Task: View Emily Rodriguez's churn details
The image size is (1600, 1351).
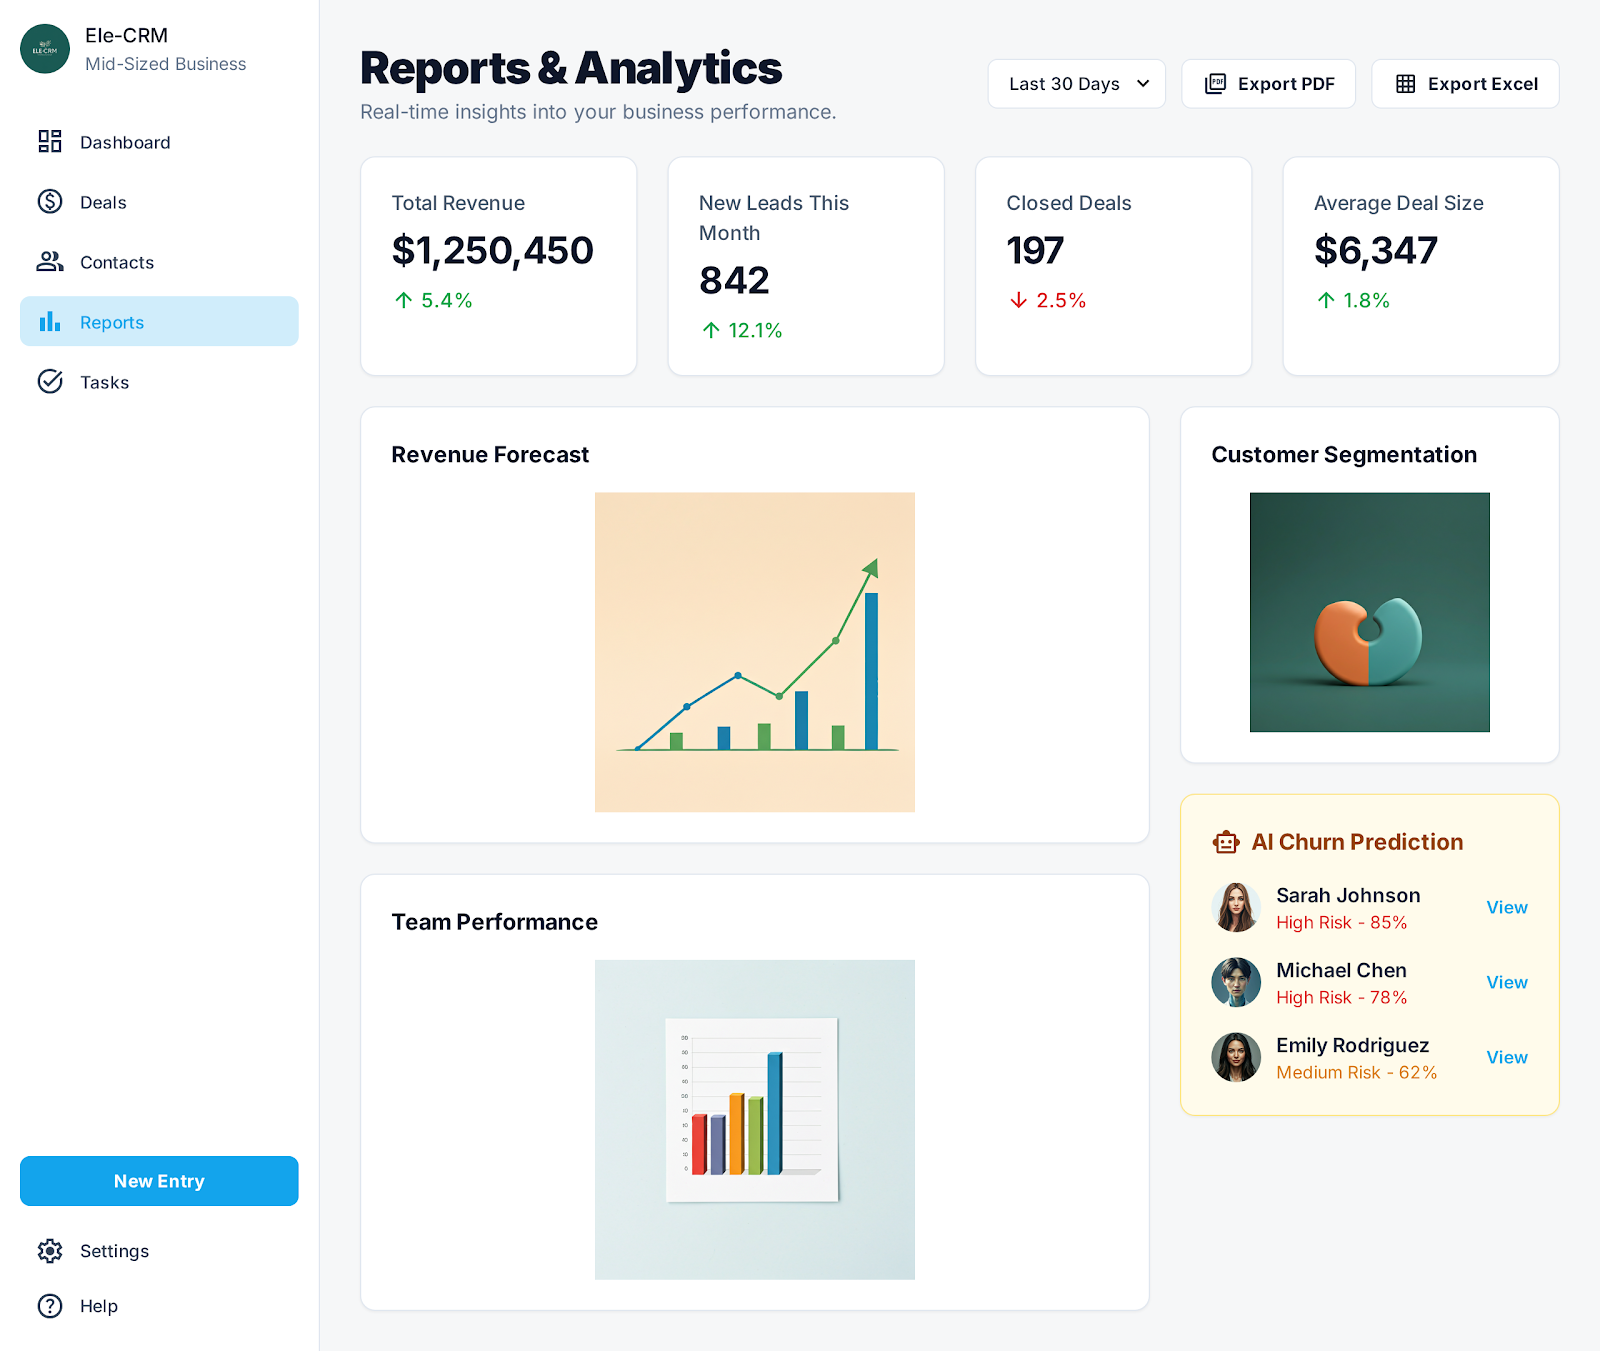Action: pyautogui.click(x=1506, y=1057)
